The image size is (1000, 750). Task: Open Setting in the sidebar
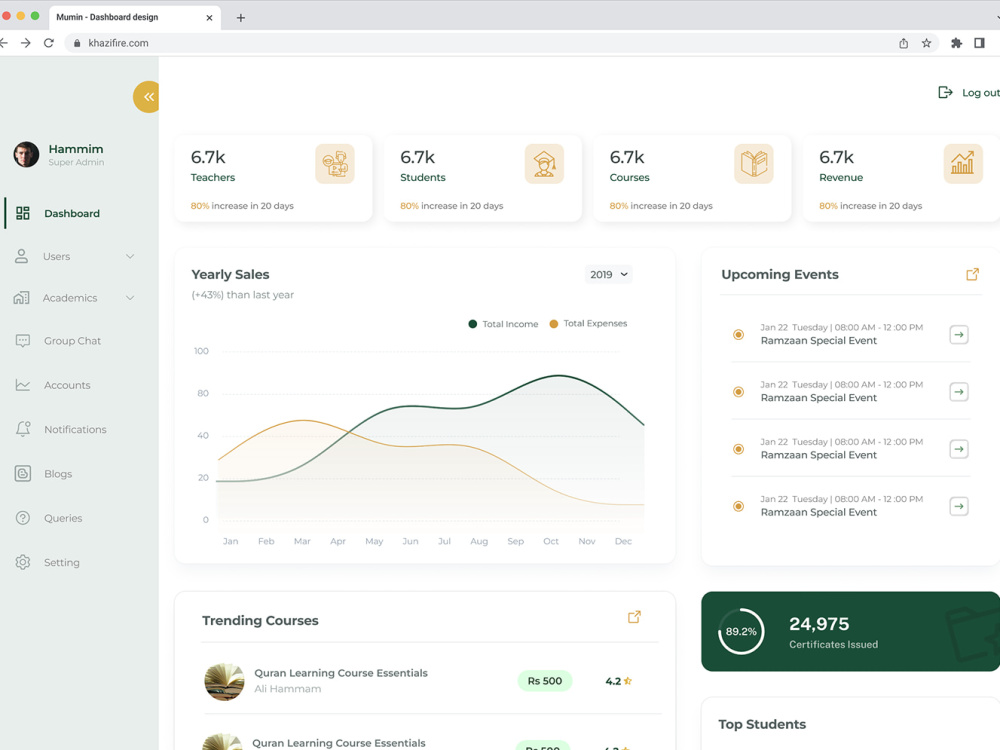61,562
